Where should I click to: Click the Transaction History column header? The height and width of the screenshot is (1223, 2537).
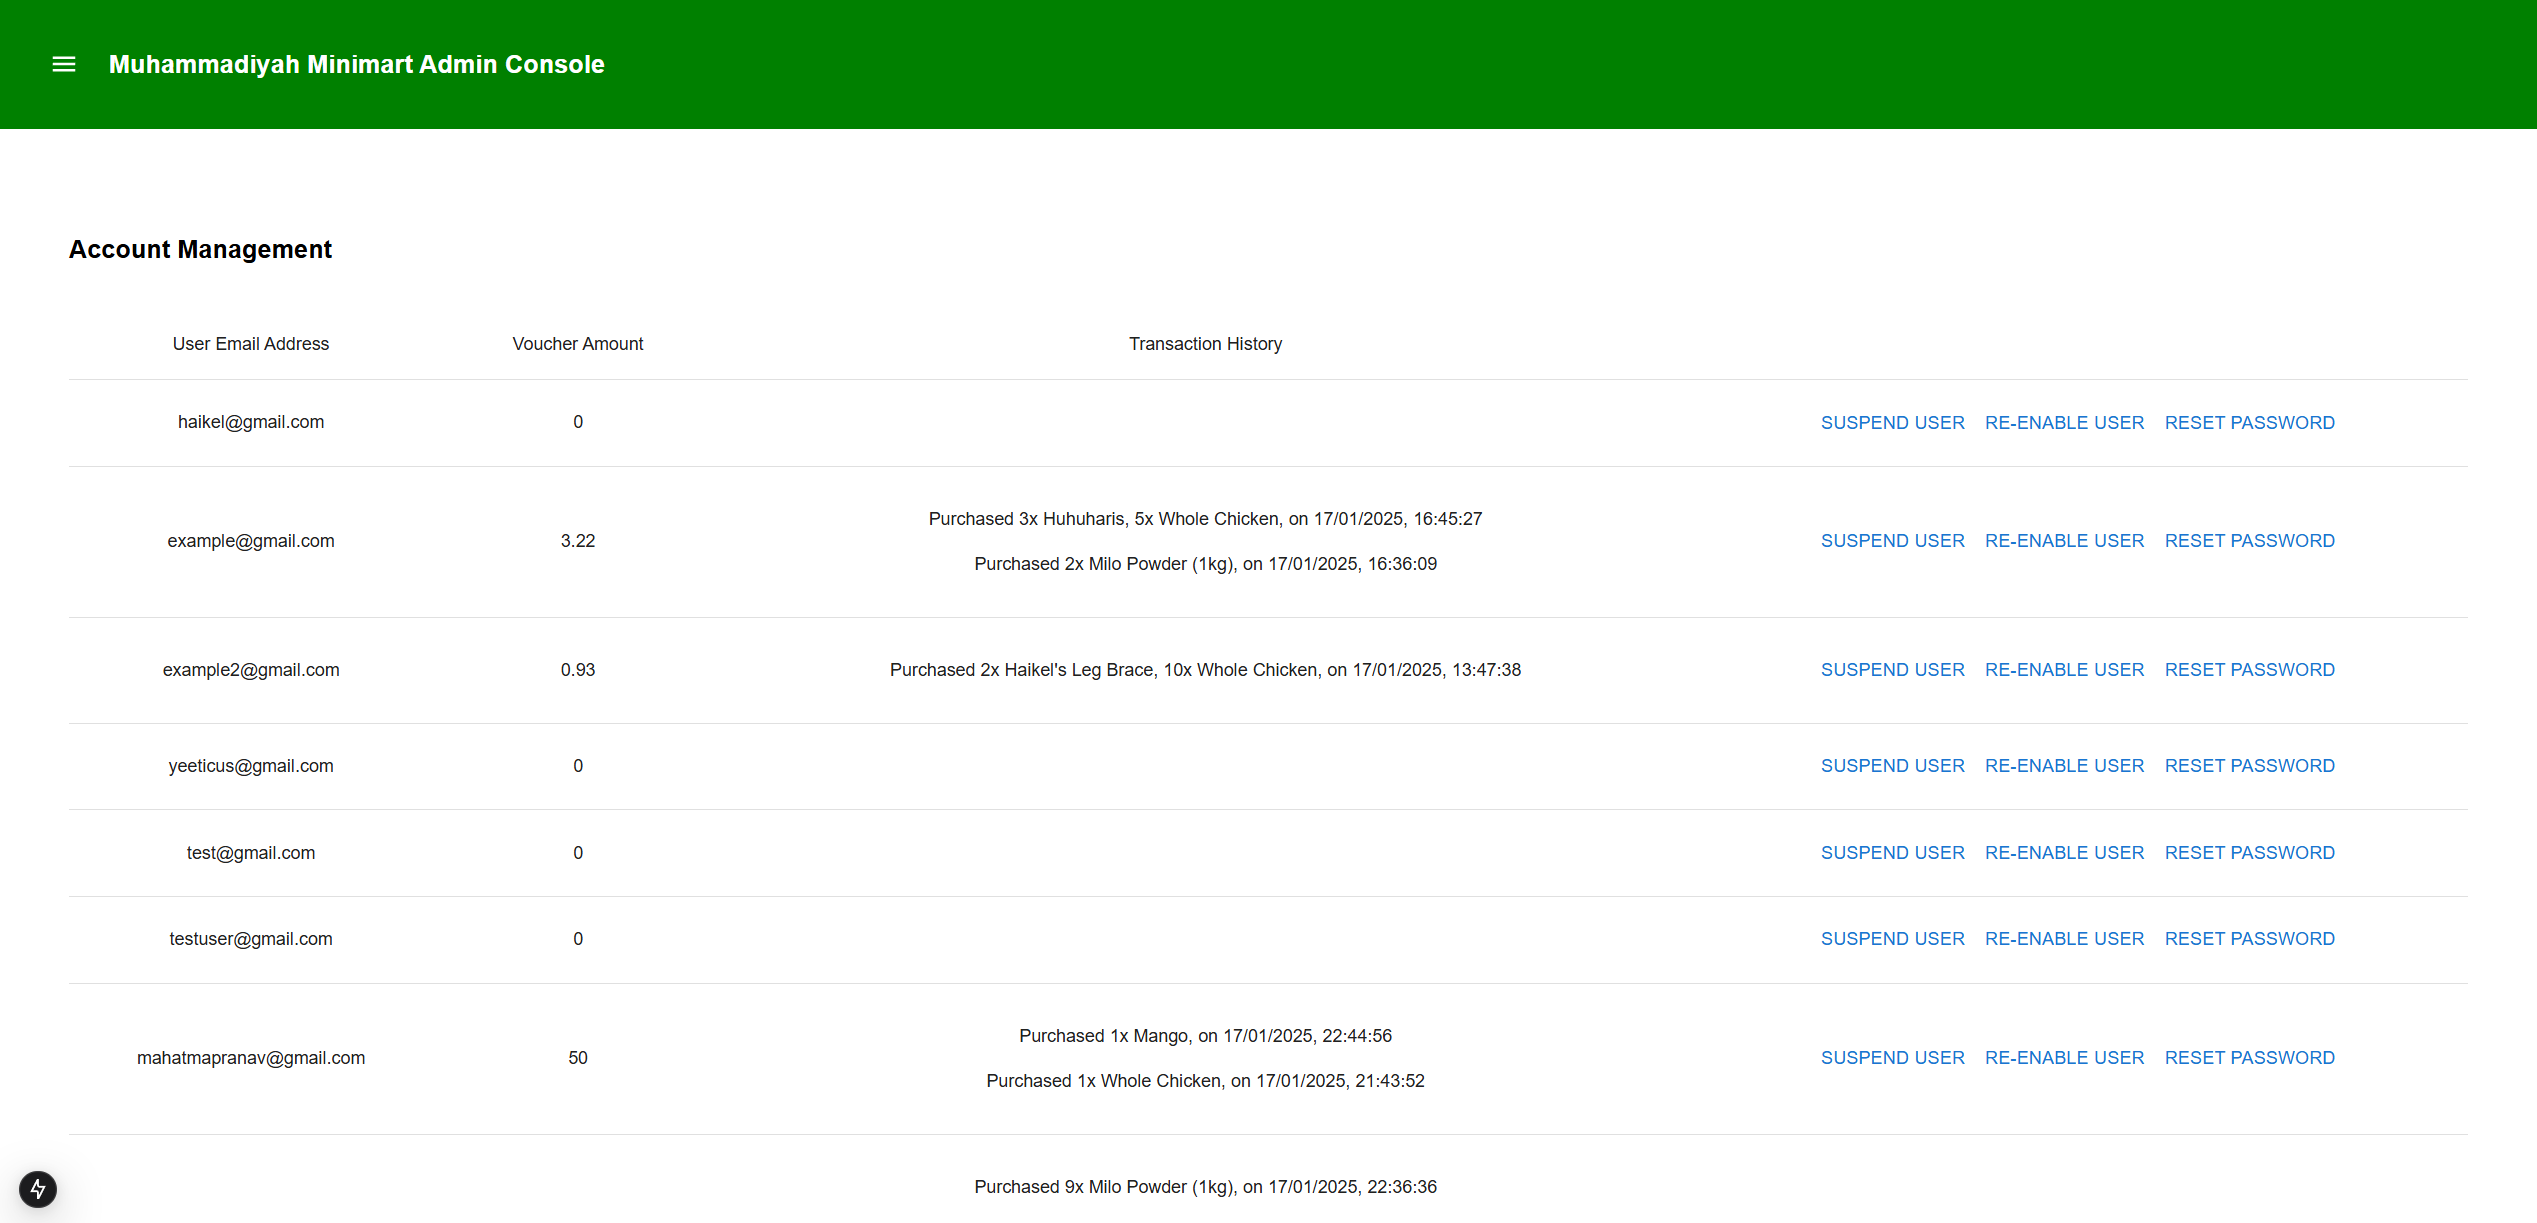tap(1205, 344)
